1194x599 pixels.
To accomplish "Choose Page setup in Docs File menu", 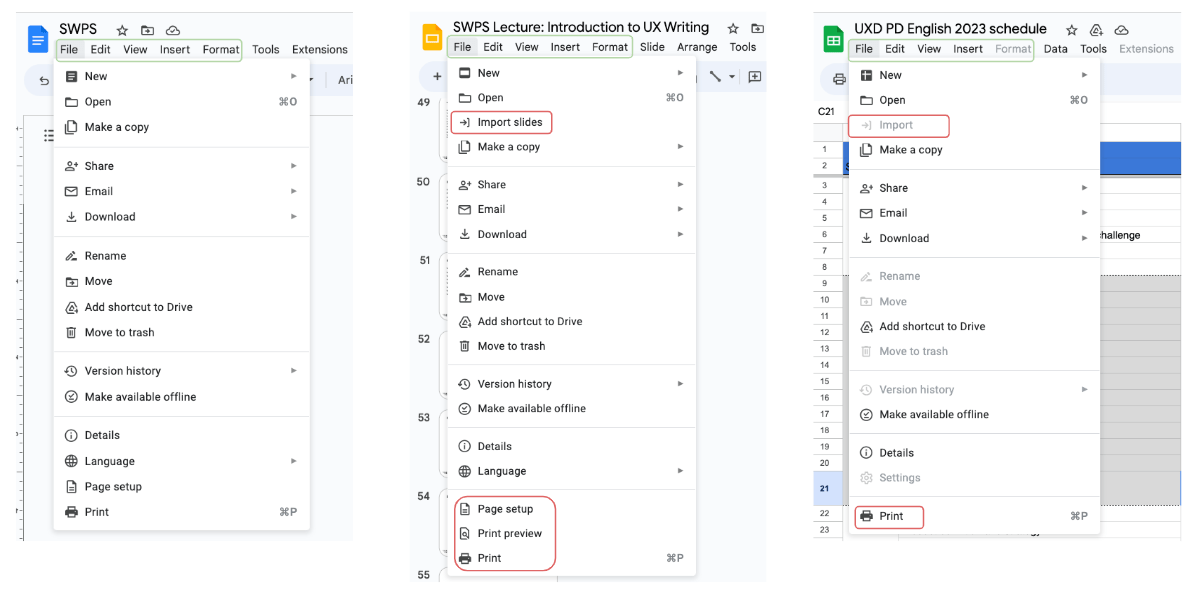I will 182,486.
